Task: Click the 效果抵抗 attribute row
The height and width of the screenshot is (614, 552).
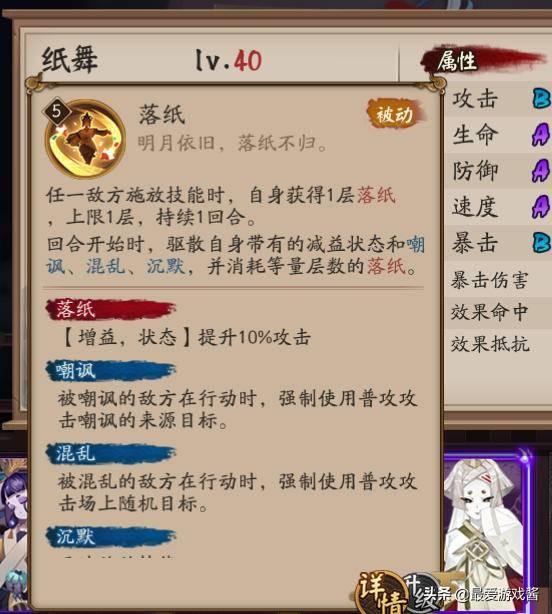Action: (x=498, y=344)
